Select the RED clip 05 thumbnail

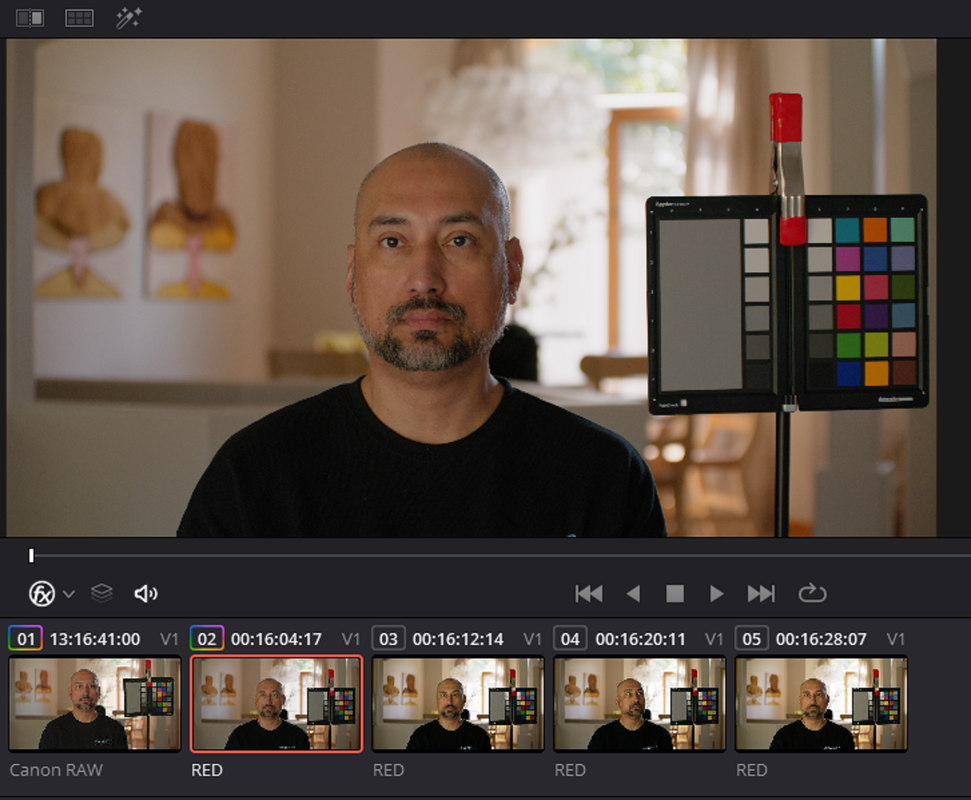[x=821, y=704]
